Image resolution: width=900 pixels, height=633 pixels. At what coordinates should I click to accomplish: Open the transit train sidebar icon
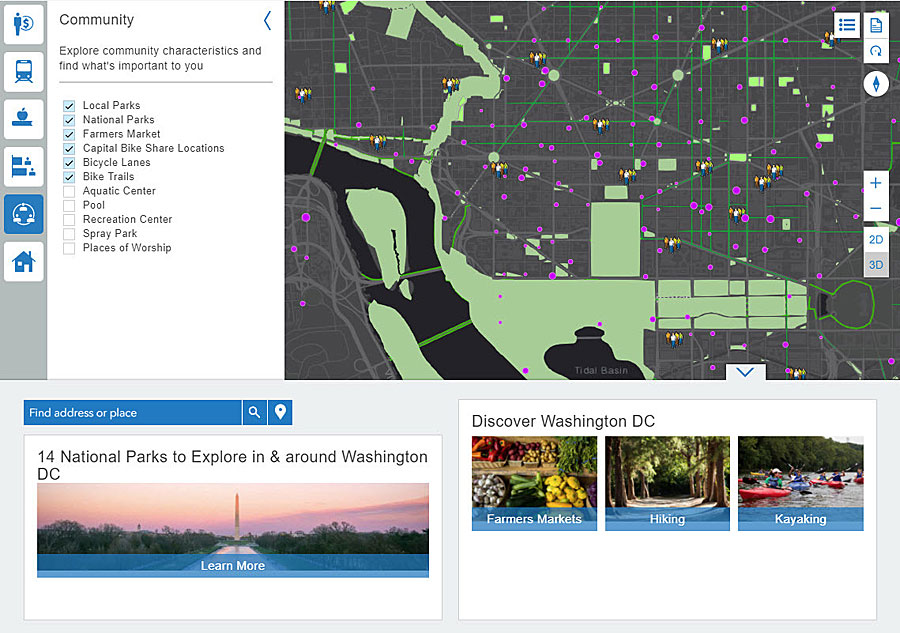pyautogui.click(x=24, y=72)
